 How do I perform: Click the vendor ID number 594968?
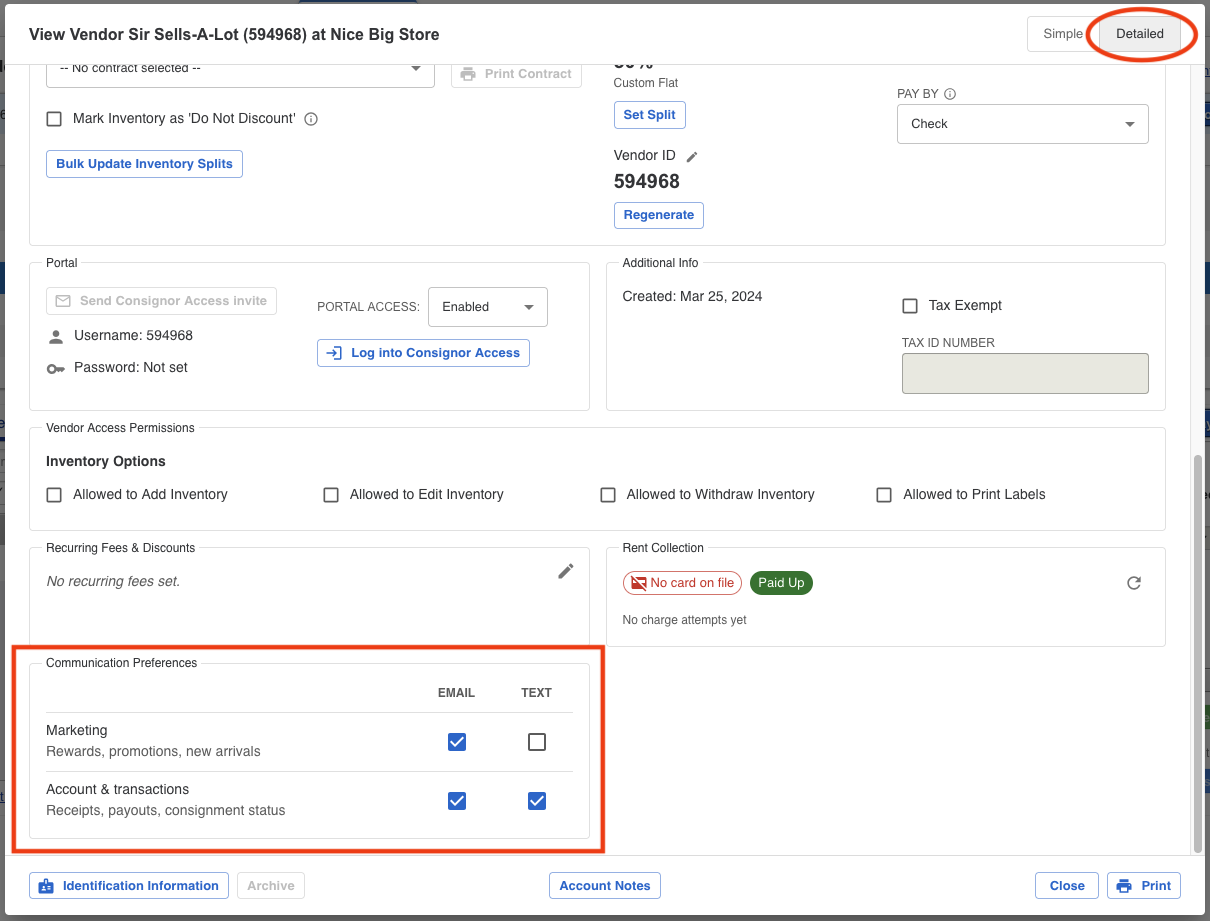(646, 182)
